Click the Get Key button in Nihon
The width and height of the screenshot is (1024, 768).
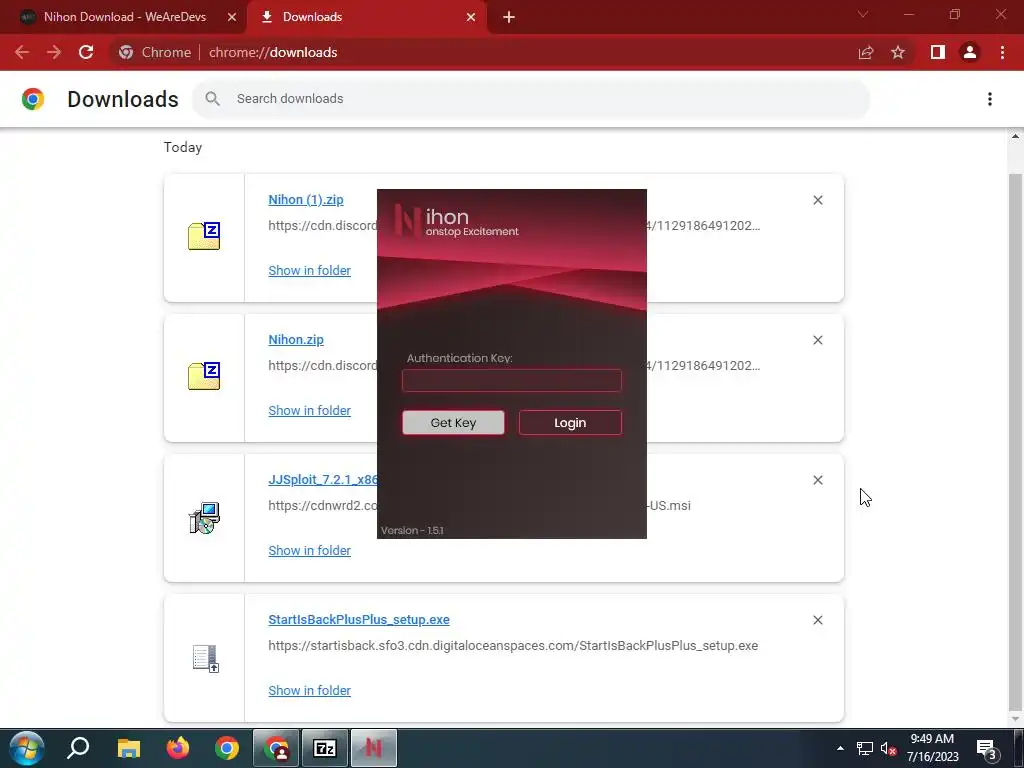(x=453, y=423)
